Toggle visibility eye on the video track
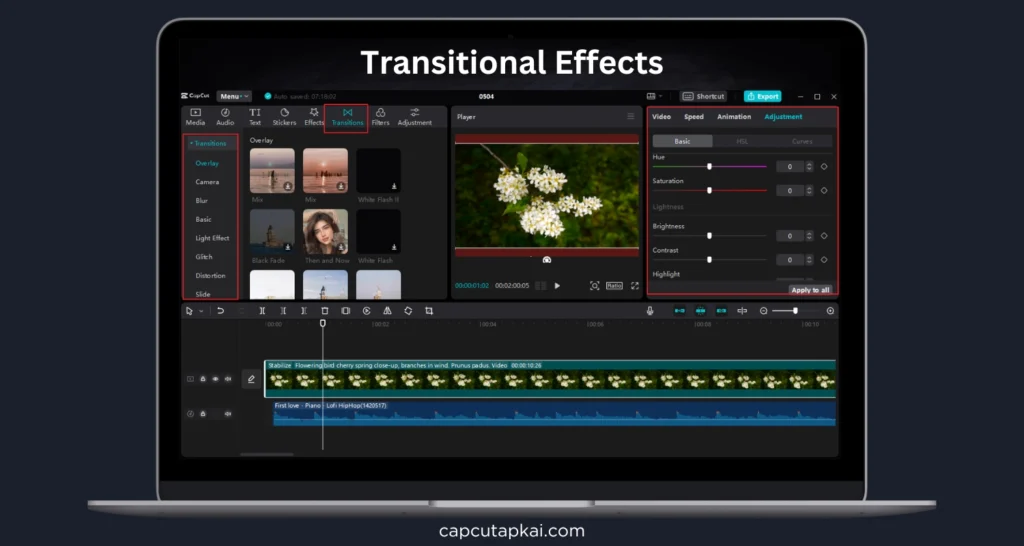This screenshot has height=546, width=1024. pyautogui.click(x=215, y=379)
